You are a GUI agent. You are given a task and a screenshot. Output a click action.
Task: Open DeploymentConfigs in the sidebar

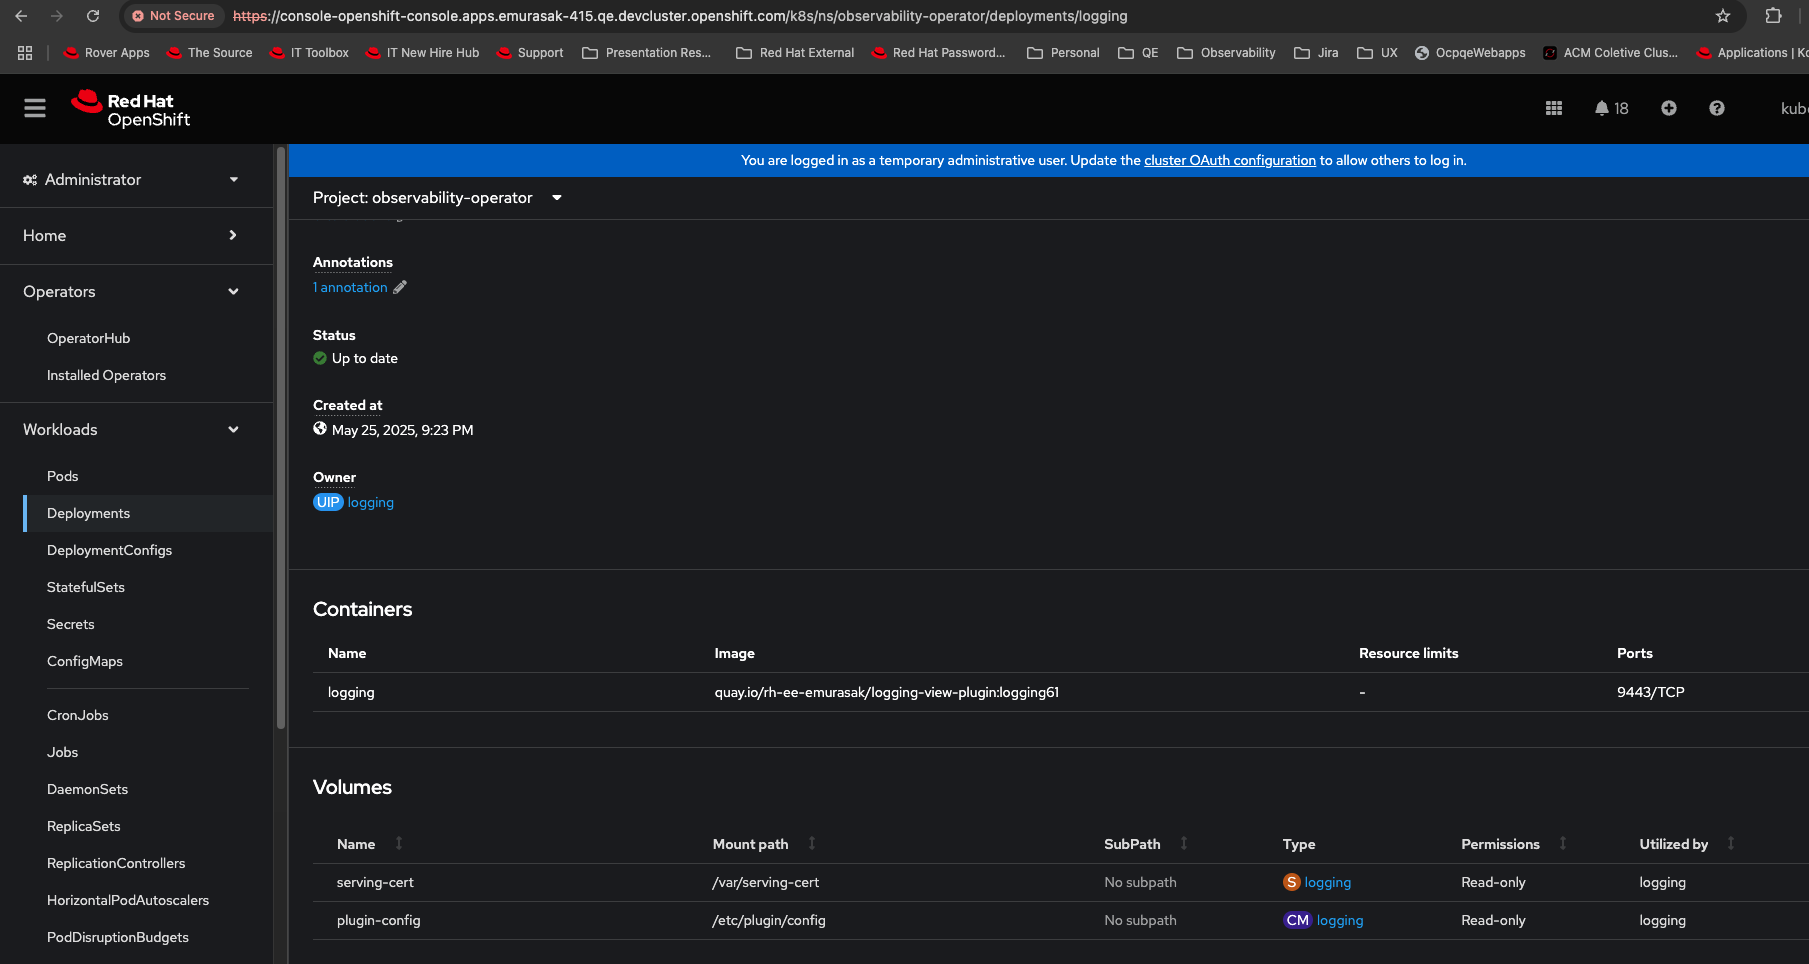pyautogui.click(x=110, y=550)
